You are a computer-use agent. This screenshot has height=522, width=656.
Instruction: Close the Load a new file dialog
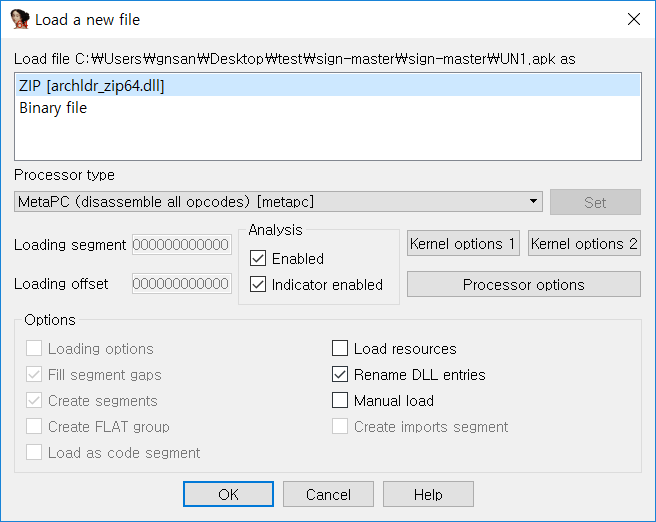633,19
